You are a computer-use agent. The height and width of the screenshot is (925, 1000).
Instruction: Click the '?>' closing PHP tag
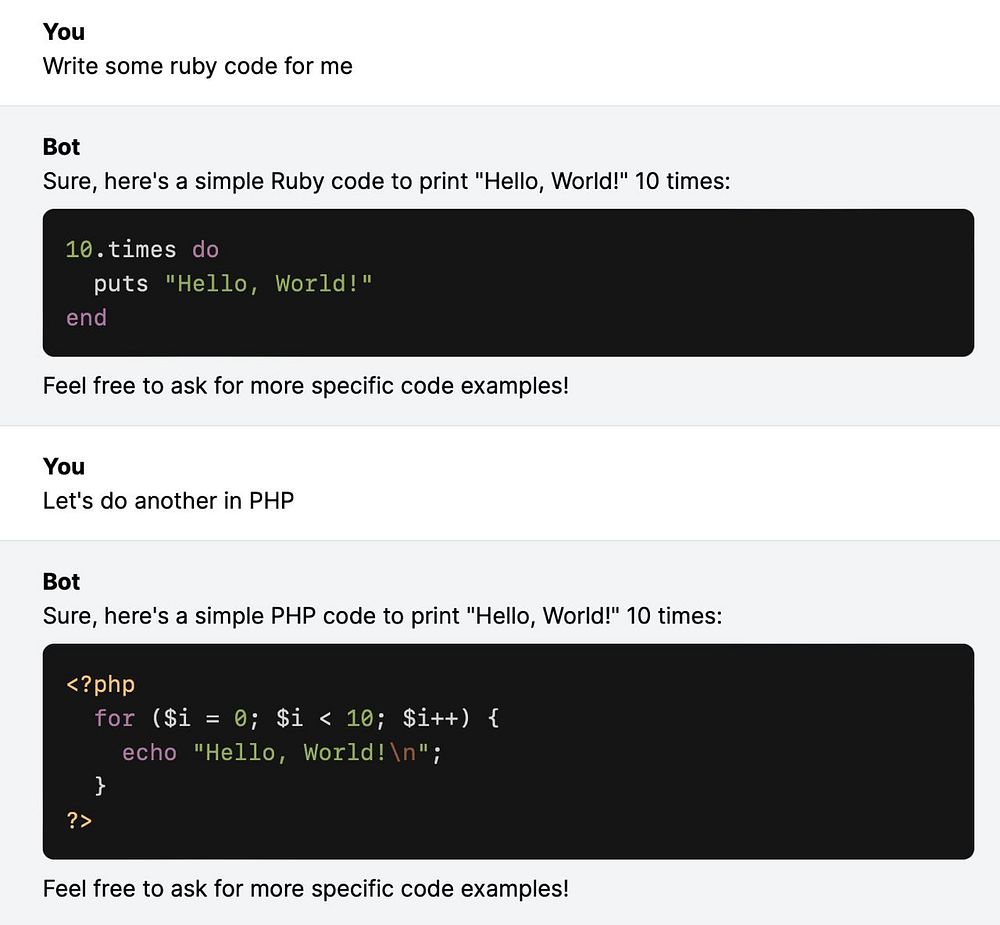click(79, 820)
